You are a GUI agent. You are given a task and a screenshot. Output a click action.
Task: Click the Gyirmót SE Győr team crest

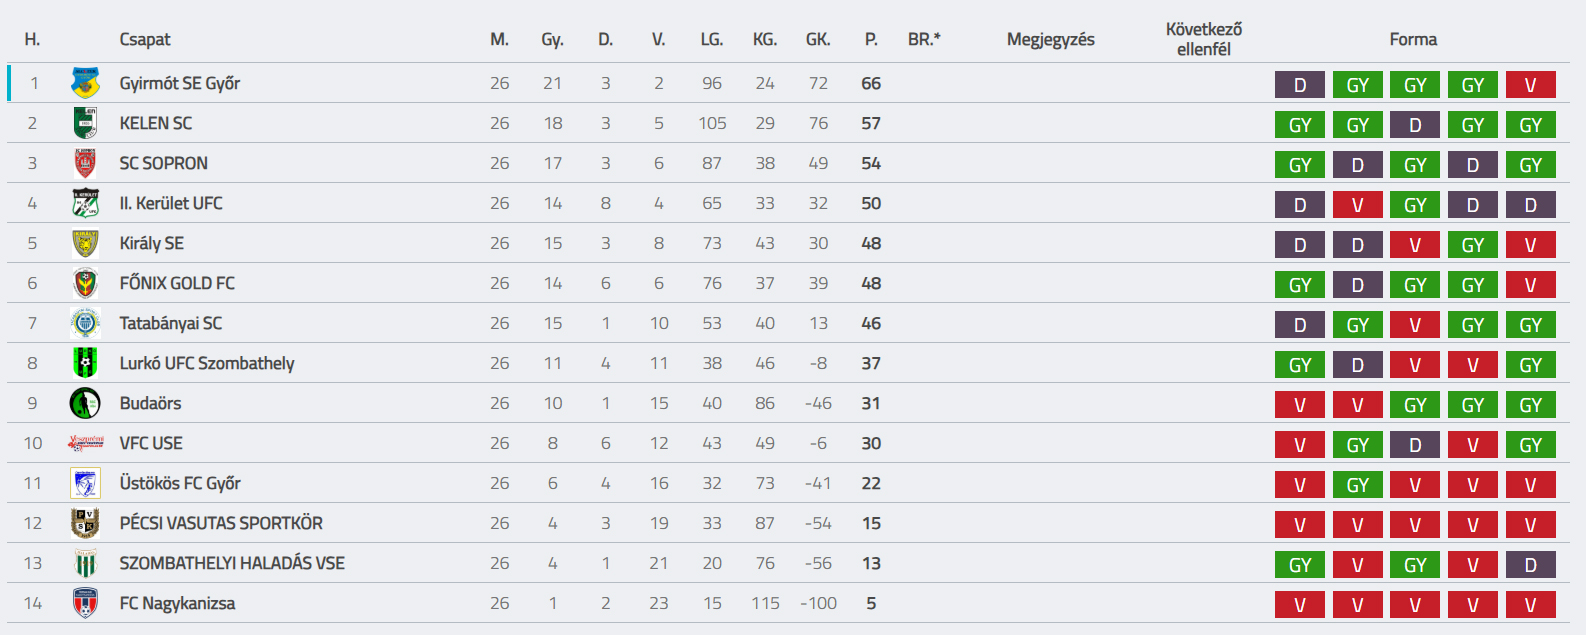point(85,83)
